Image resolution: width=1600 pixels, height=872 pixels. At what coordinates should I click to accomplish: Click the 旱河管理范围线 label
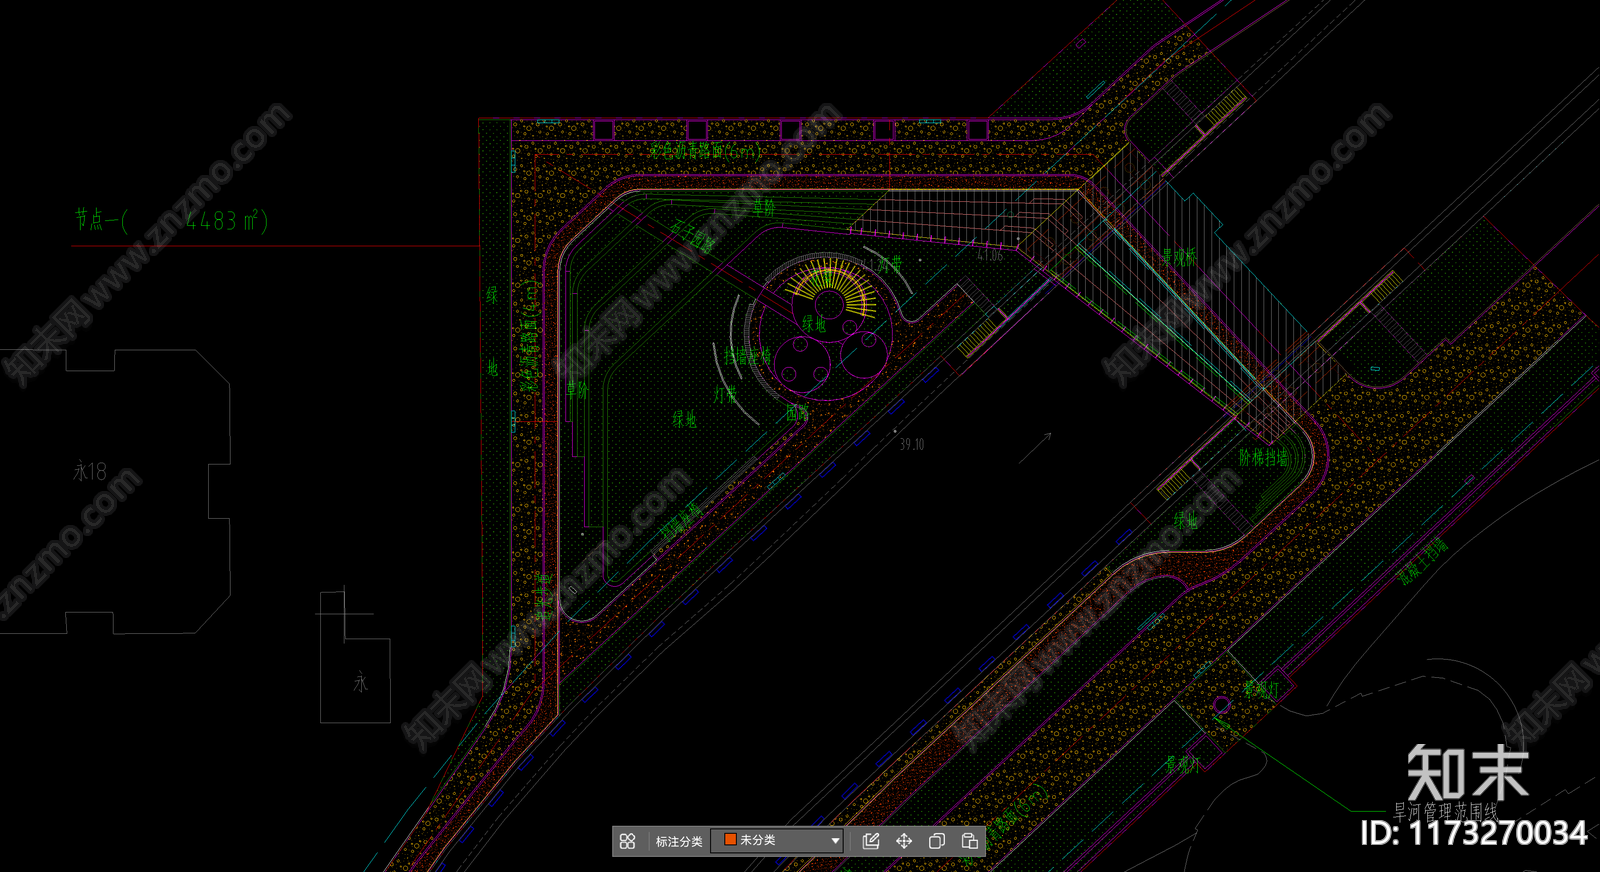1445,811
